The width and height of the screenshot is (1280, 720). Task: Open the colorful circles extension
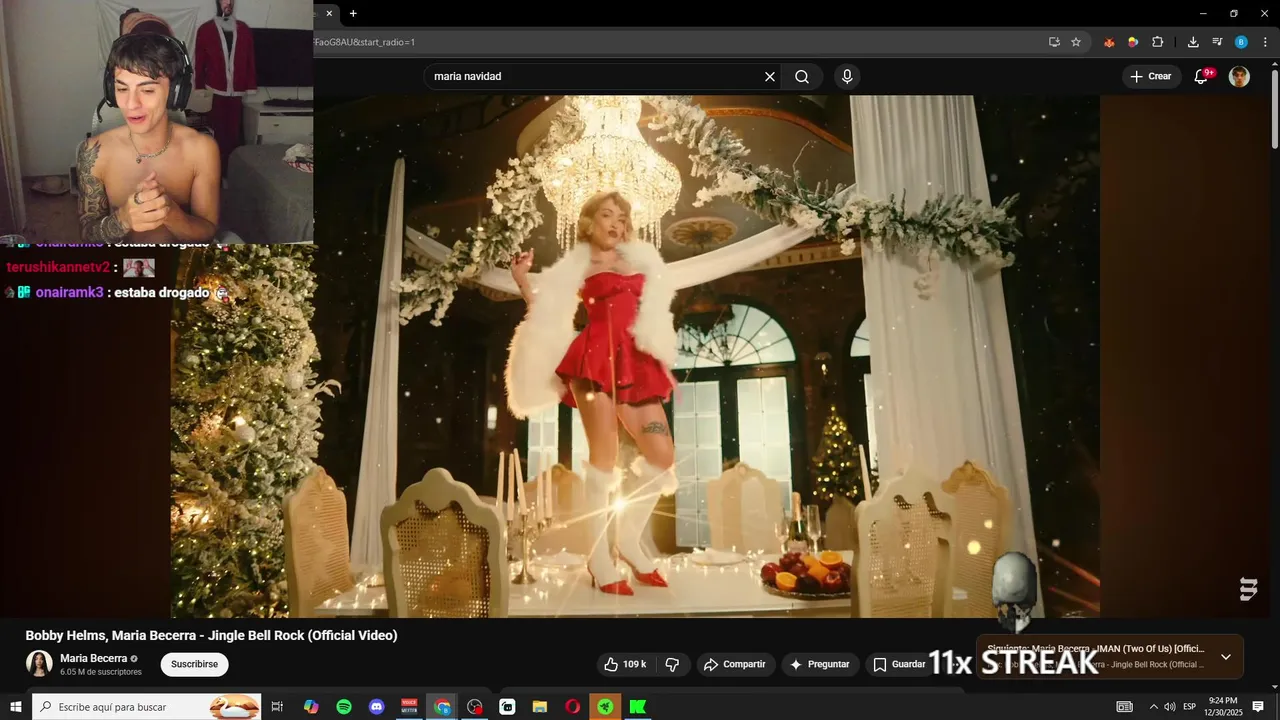click(1133, 42)
